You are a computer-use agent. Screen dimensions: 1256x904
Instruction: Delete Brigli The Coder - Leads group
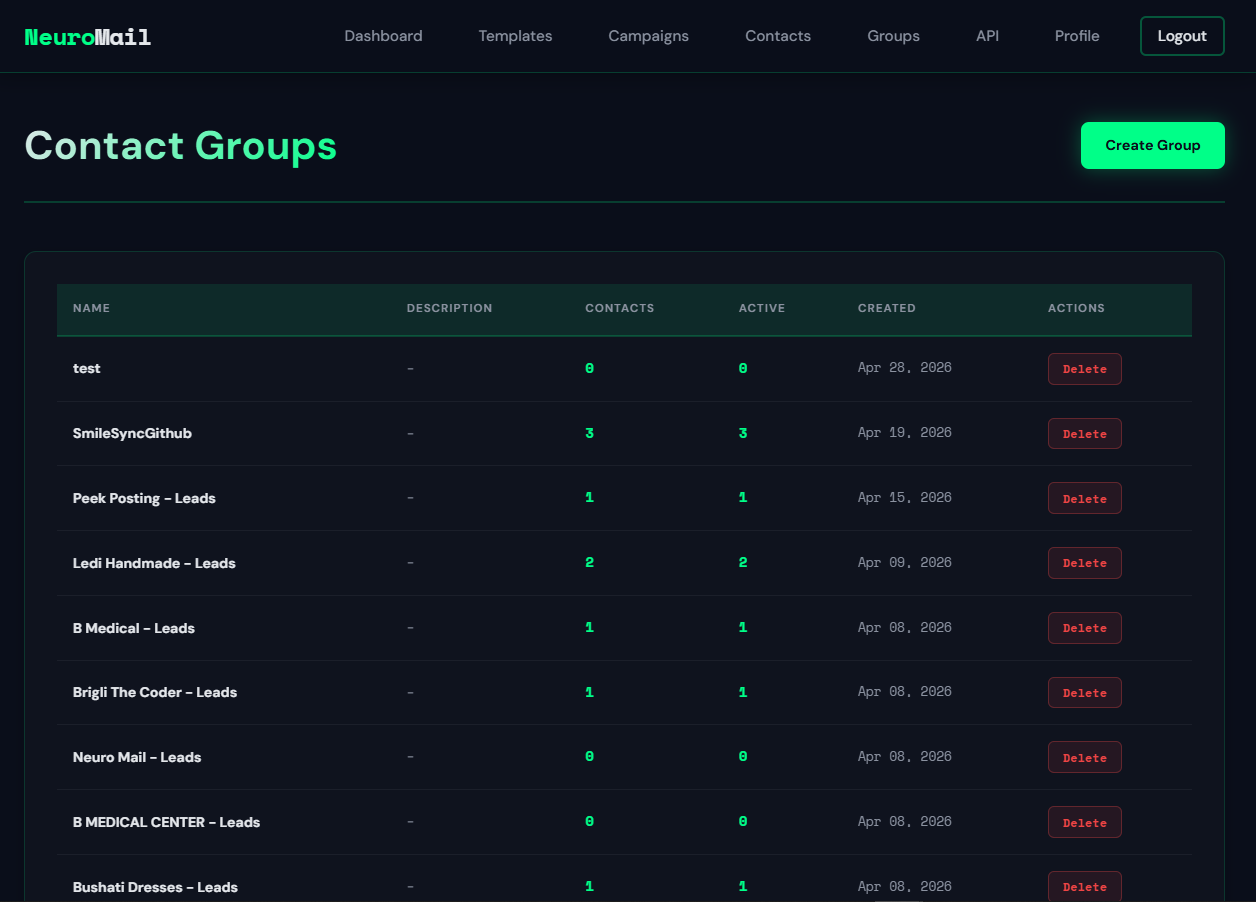point(1085,692)
